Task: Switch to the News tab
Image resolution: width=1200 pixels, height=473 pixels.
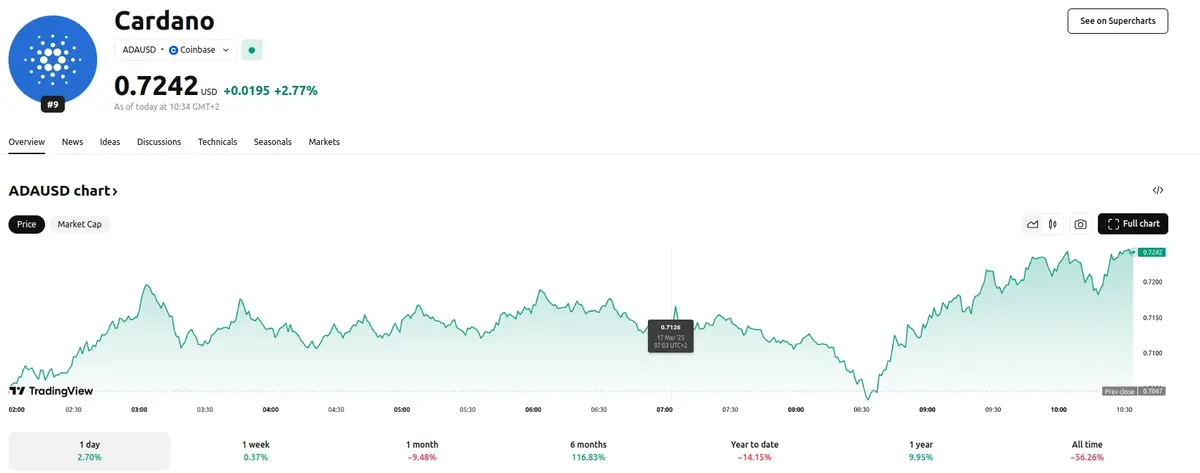Action: pos(72,142)
